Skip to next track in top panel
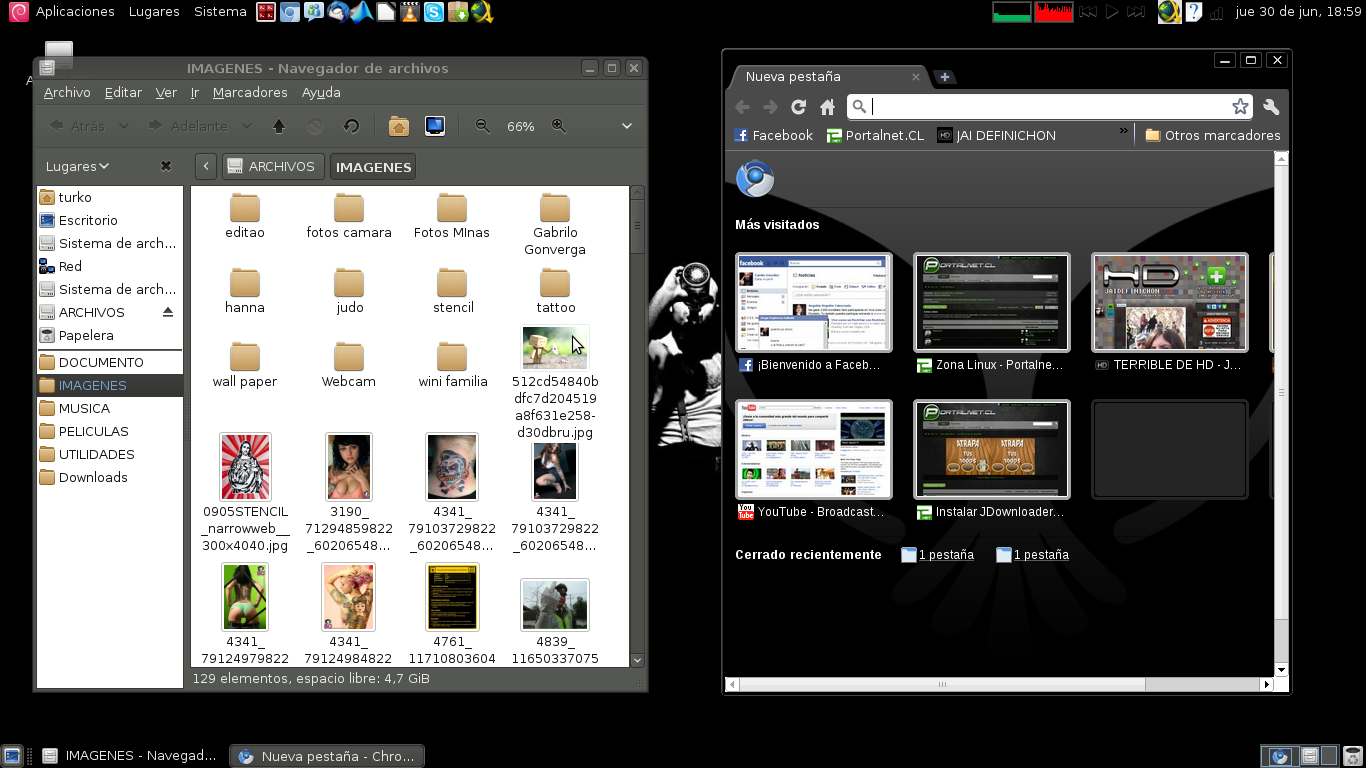 coord(1136,12)
